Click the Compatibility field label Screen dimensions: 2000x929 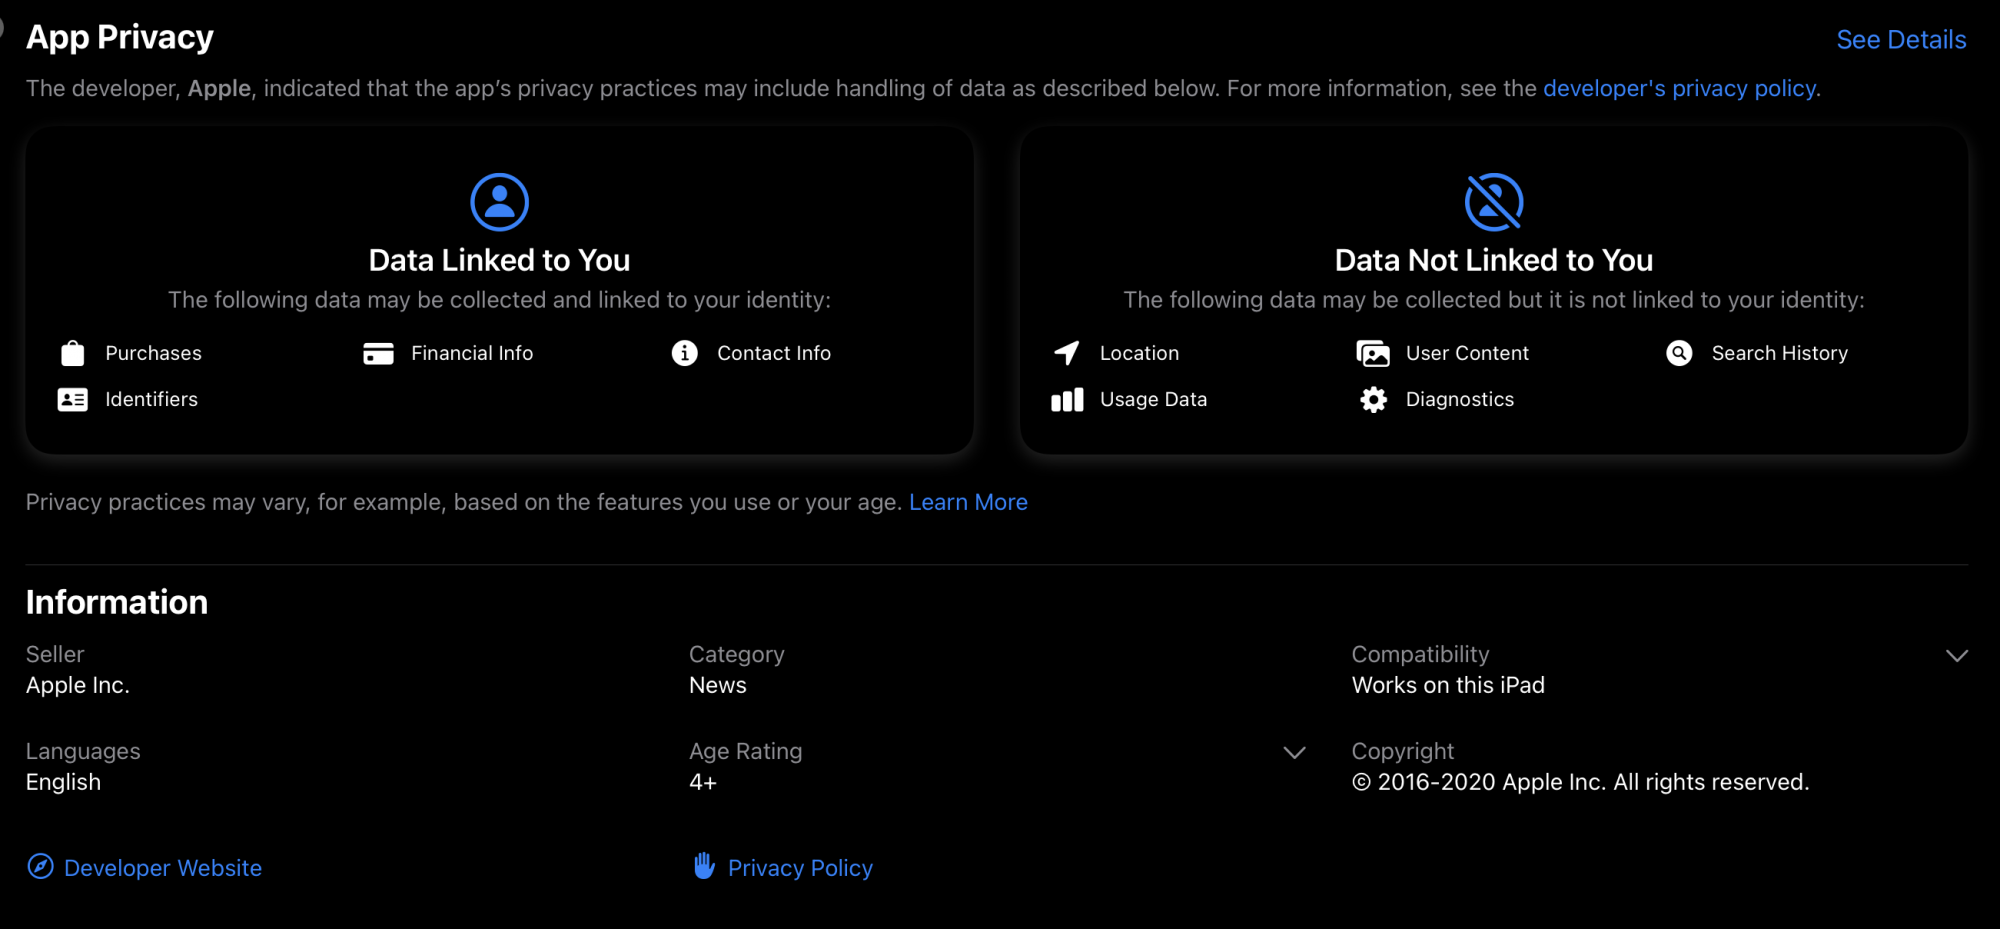coord(1420,654)
